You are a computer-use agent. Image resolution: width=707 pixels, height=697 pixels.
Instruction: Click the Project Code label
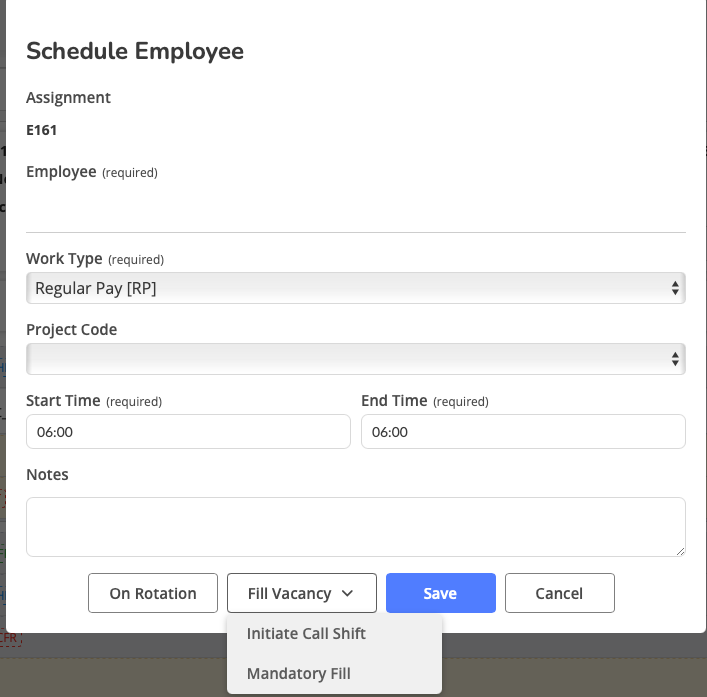(x=72, y=330)
